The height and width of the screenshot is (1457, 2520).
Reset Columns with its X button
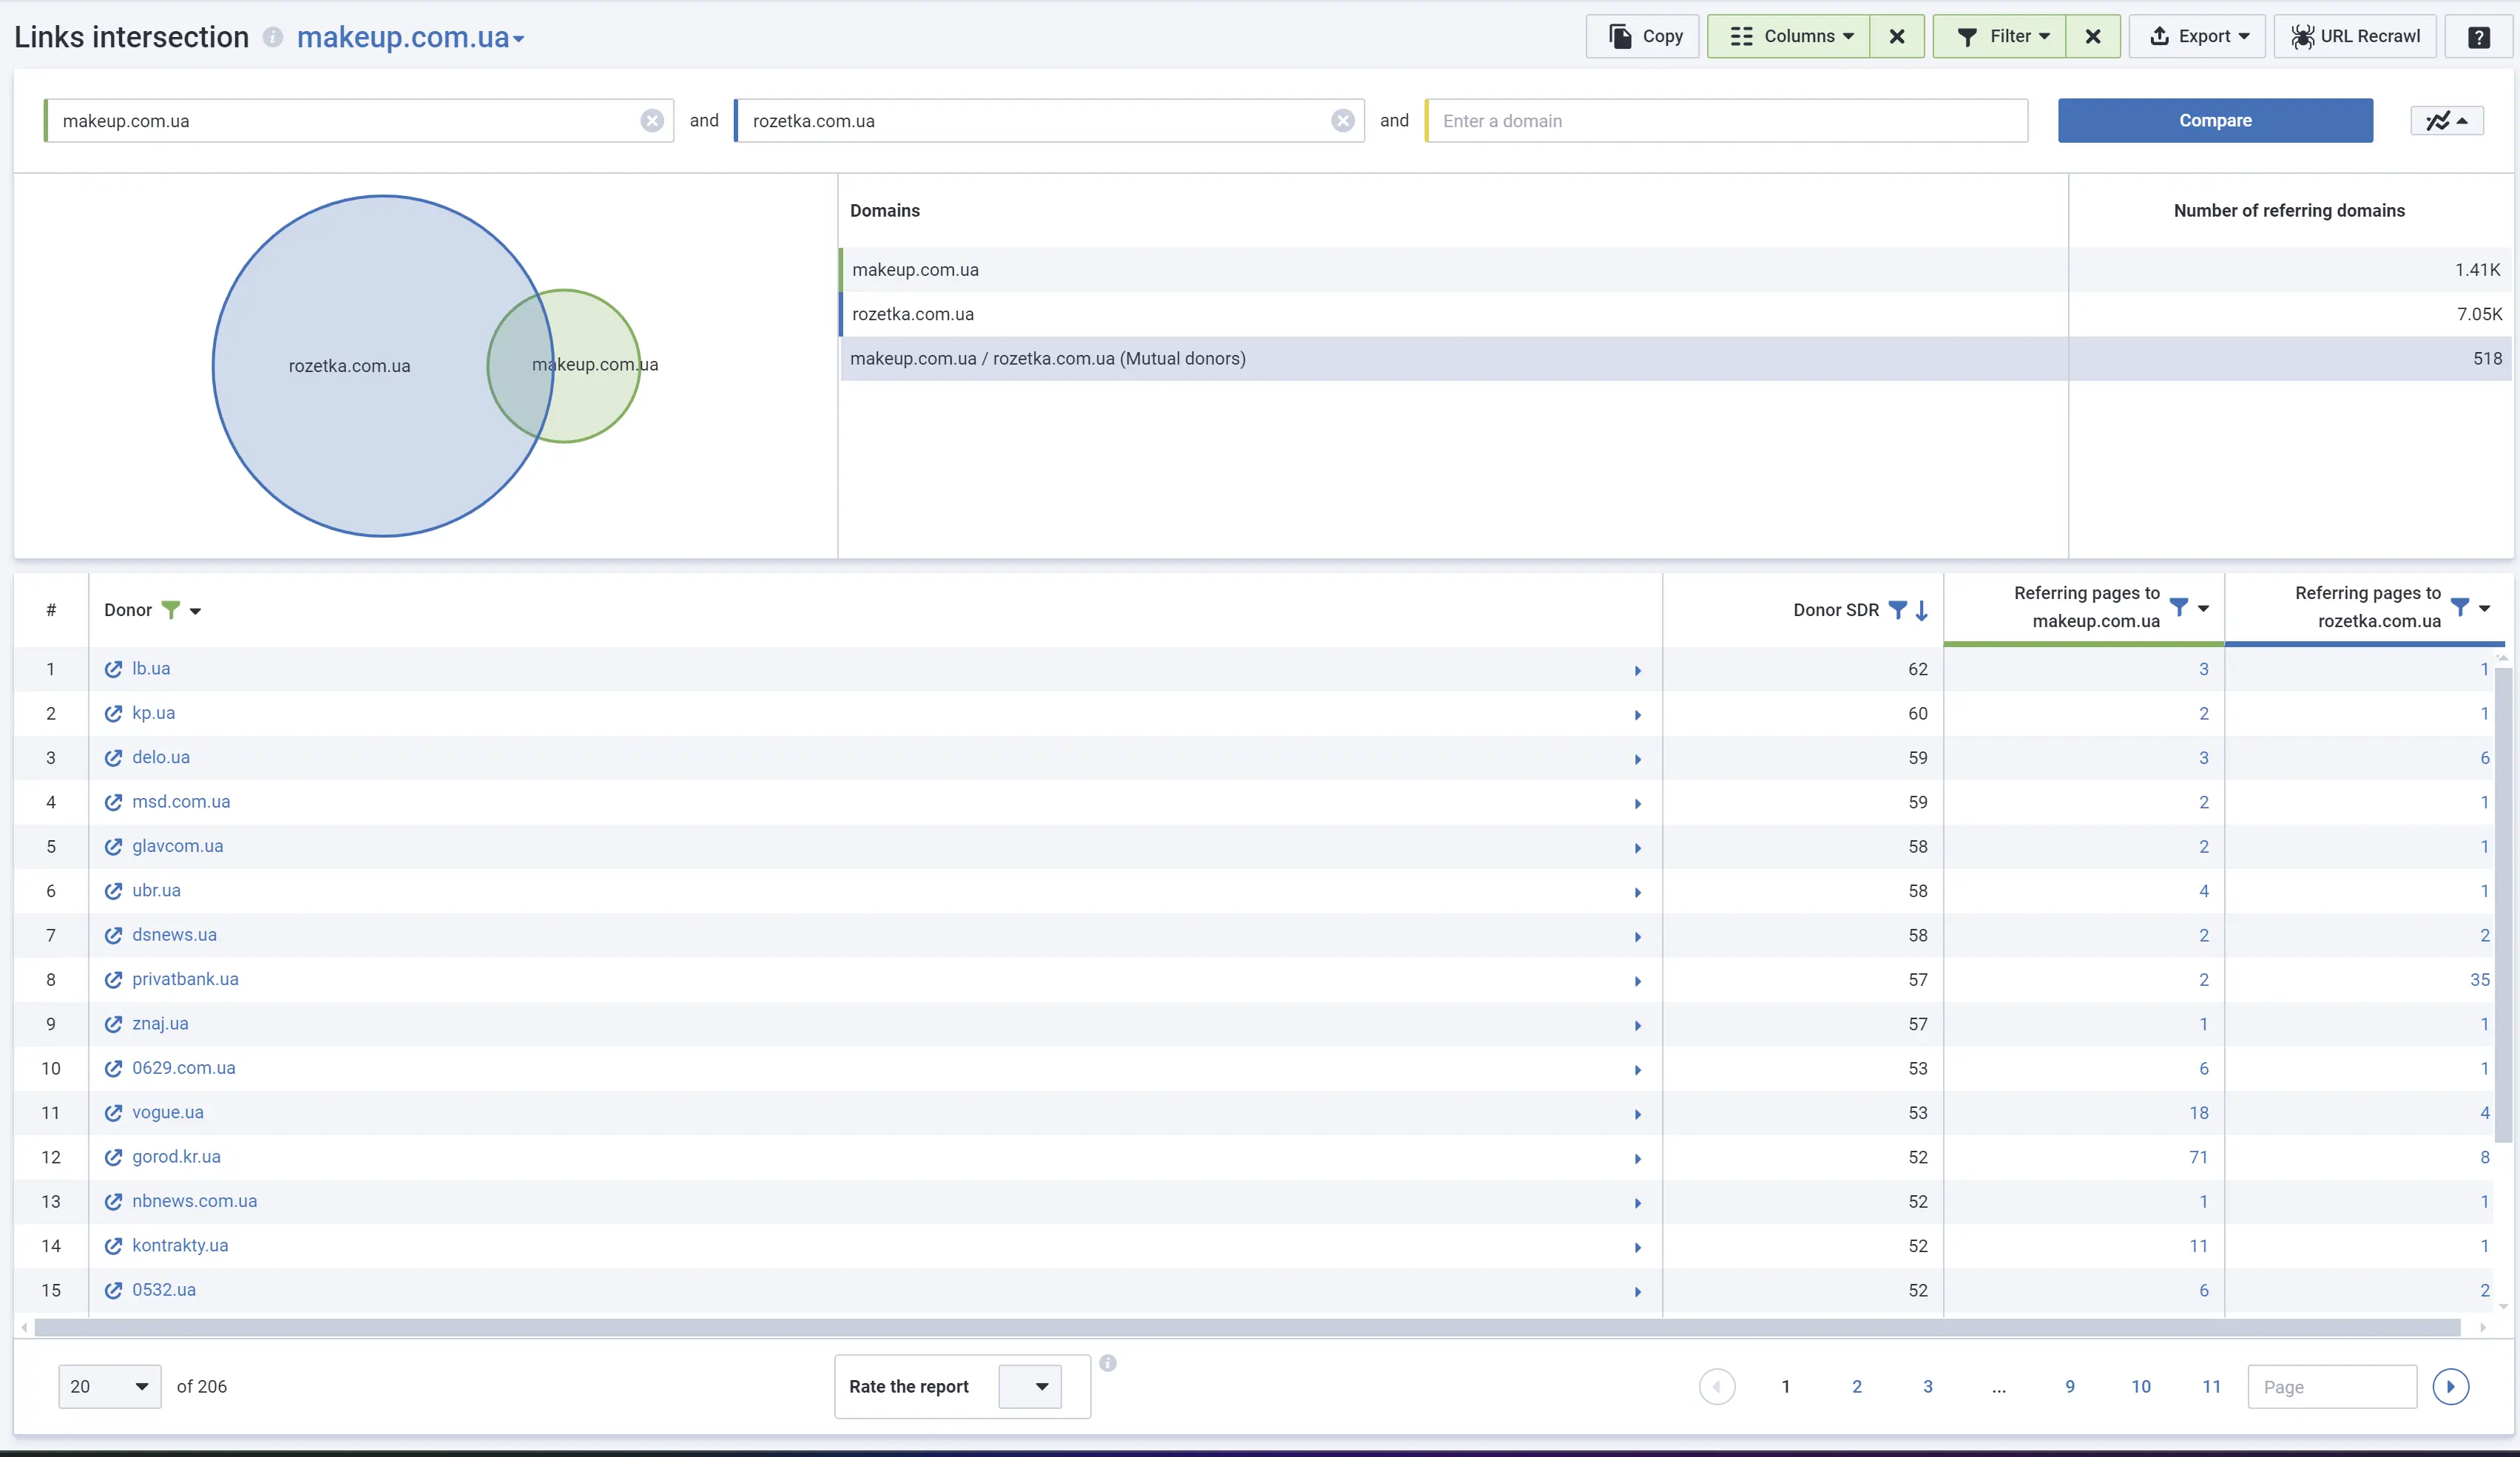1896,37
